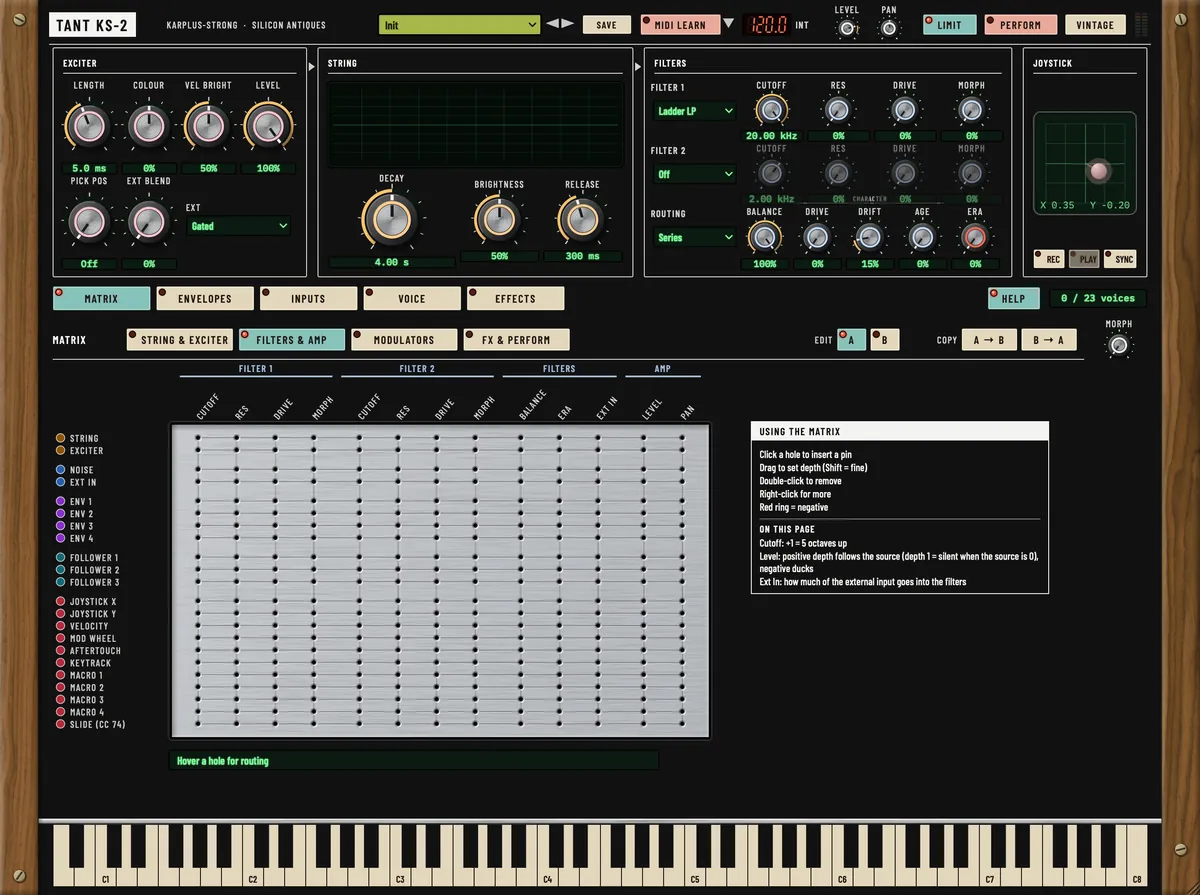Viewport: 1200px width, 895px height.
Task: Click the Exciter Length knob
Action: tap(89, 126)
